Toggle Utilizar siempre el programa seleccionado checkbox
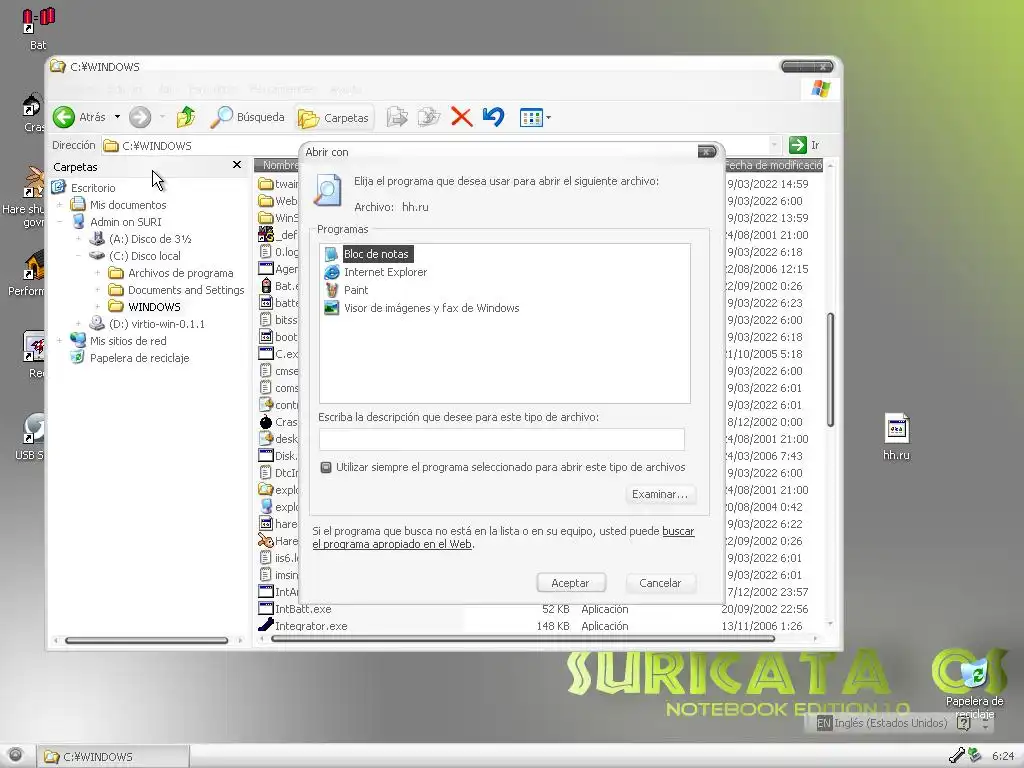1024x768 pixels. pyautogui.click(x=326, y=468)
